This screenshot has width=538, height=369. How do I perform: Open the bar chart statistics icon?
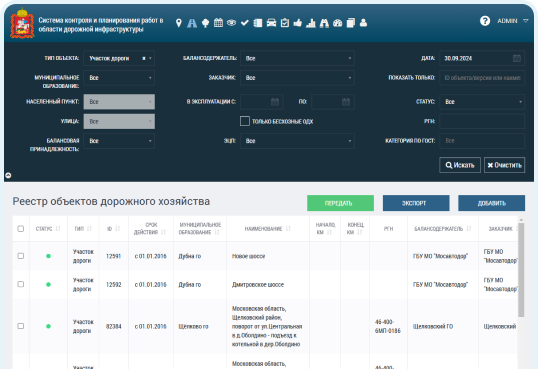311,23
